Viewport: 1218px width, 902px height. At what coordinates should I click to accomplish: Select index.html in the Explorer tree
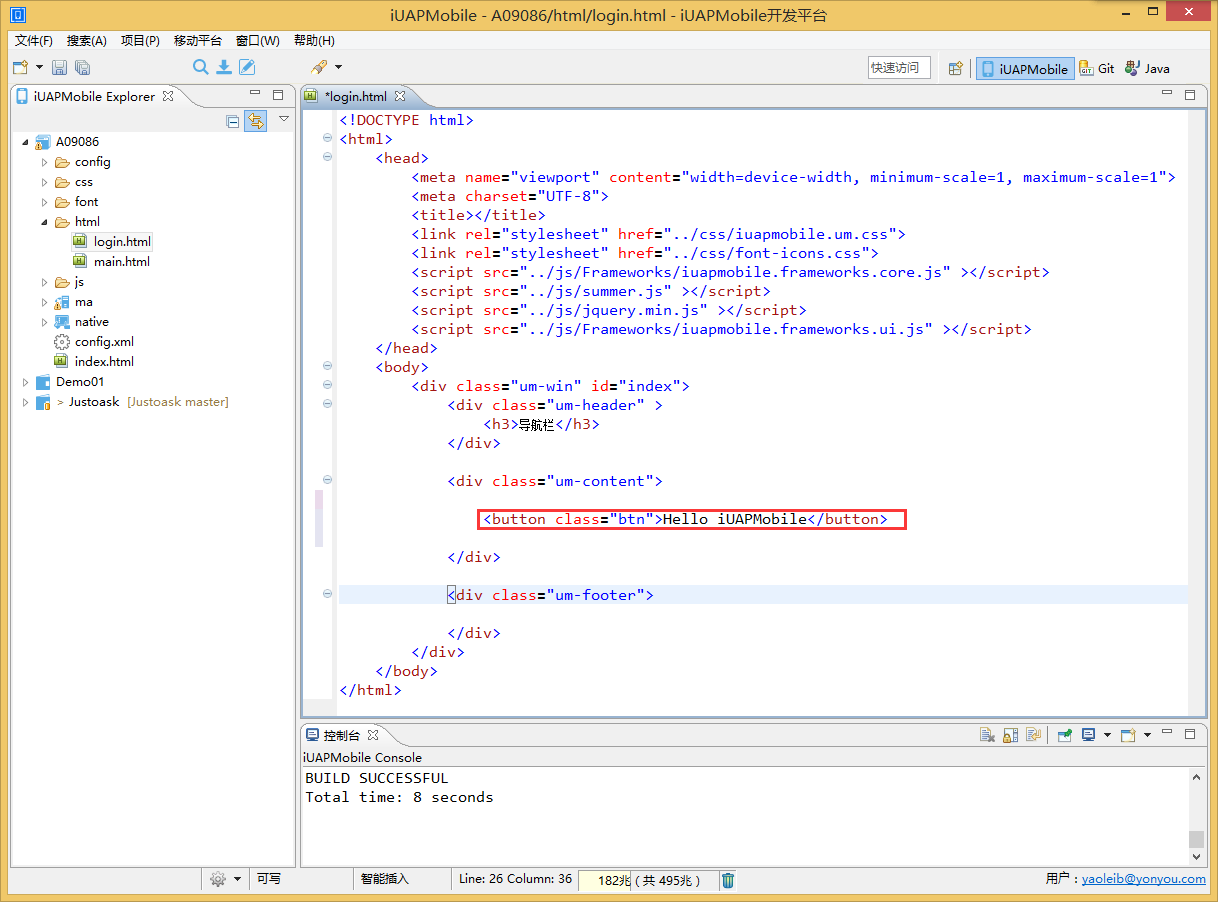104,362
